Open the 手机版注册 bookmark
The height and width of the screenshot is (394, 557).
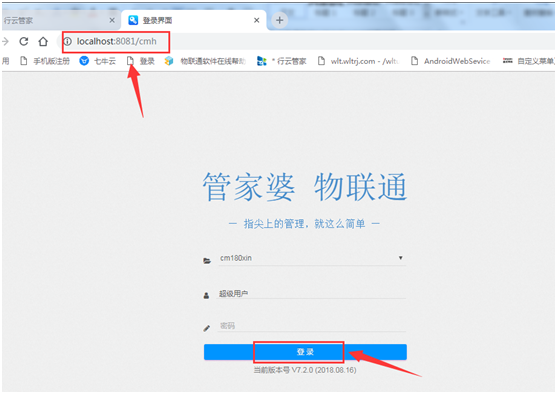[x=45, y=61]
